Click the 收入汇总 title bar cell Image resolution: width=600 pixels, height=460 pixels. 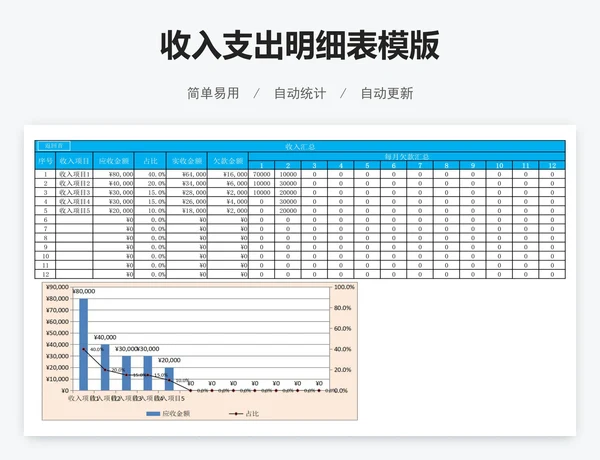pos(300,146)
